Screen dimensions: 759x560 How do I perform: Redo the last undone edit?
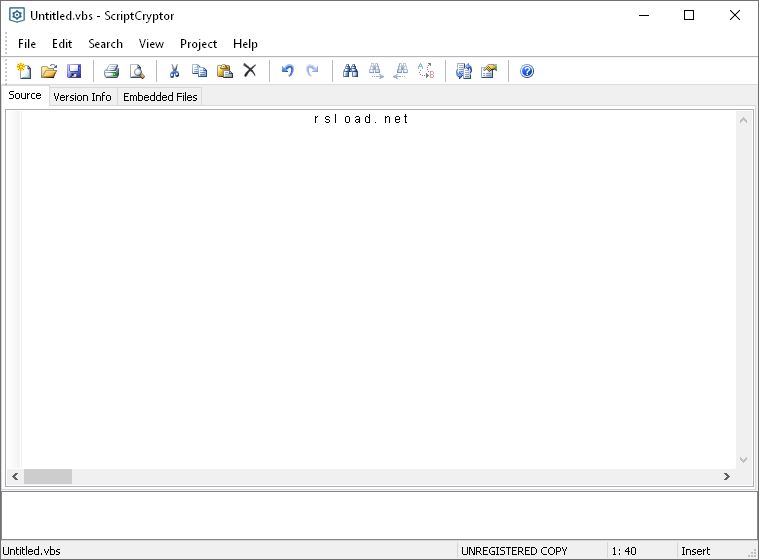313,71
